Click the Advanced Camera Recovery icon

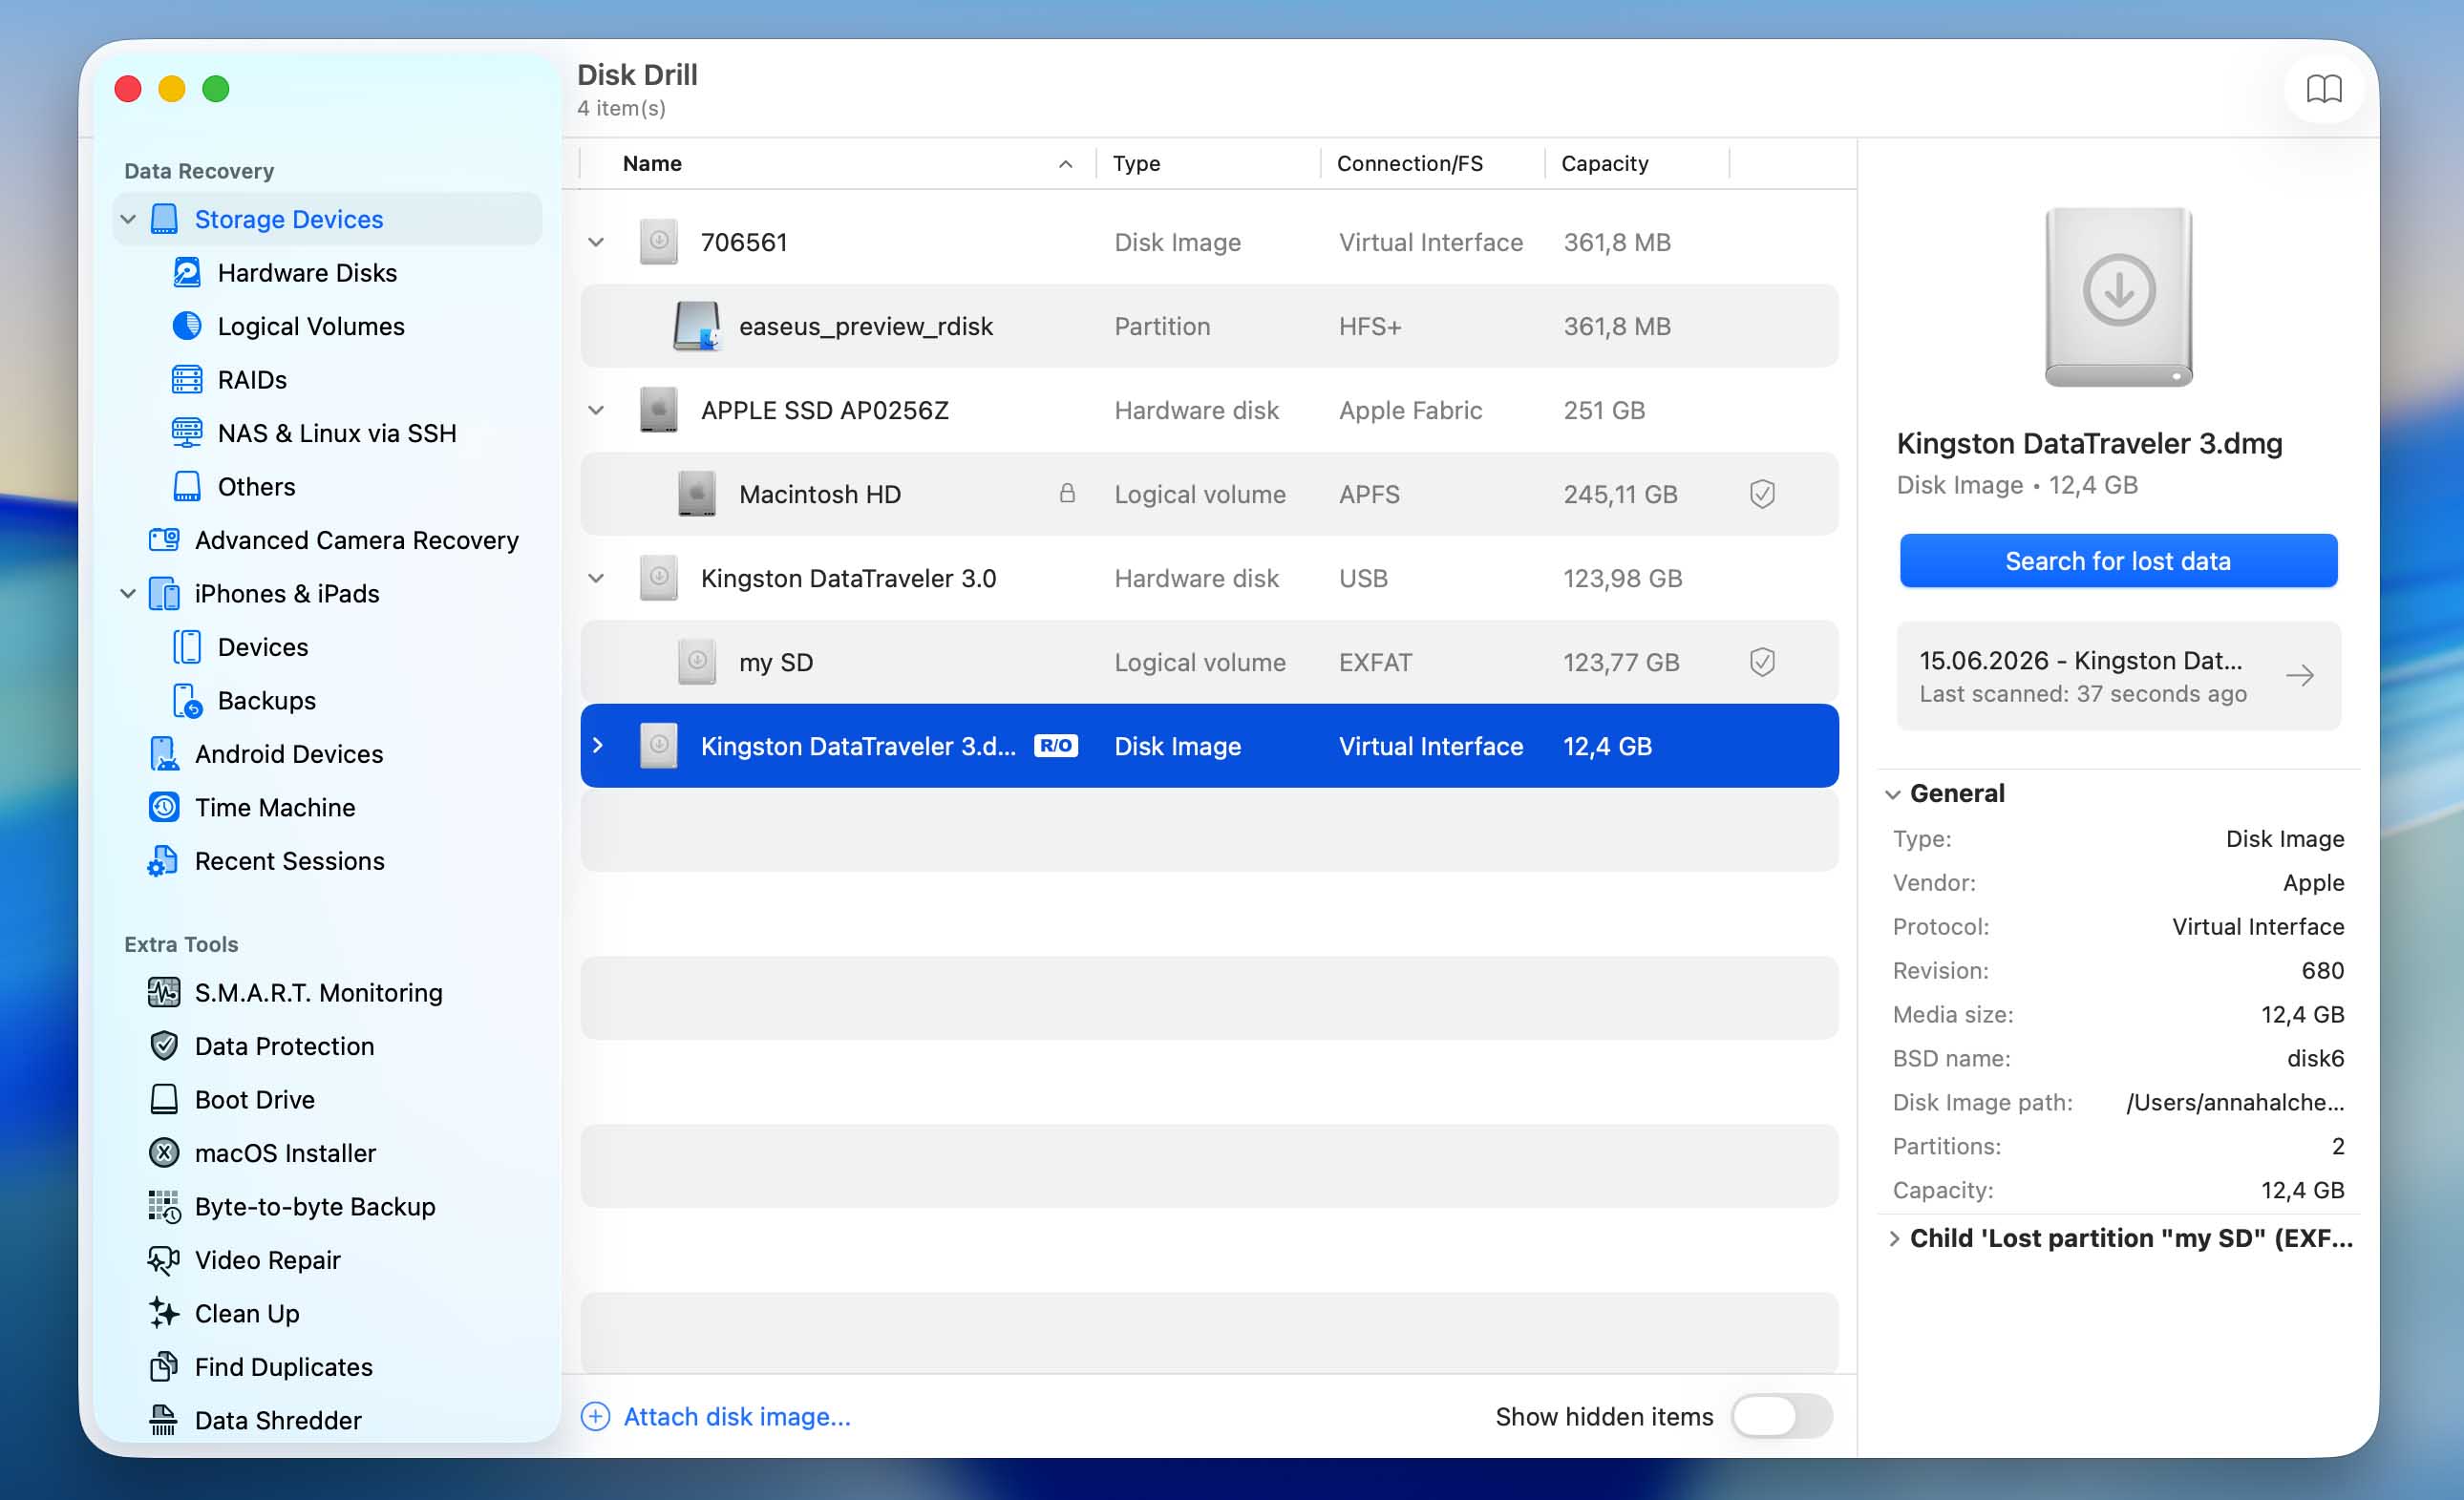pos(164,540)
